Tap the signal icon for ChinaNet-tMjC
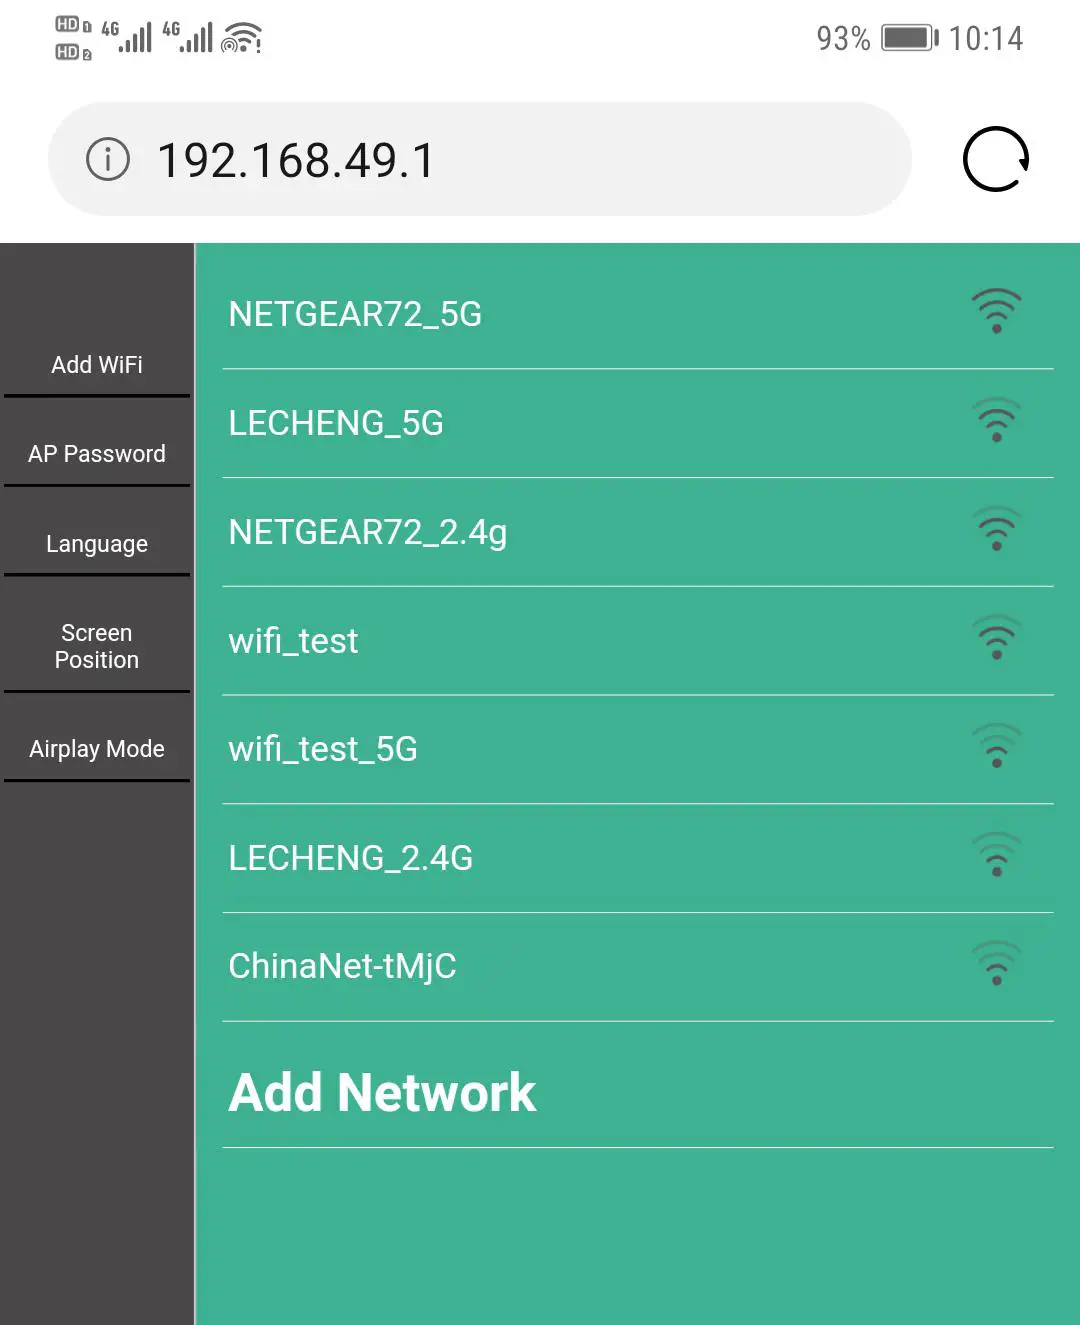This screenshot has width=1080, height=1325. click(996, 964)
